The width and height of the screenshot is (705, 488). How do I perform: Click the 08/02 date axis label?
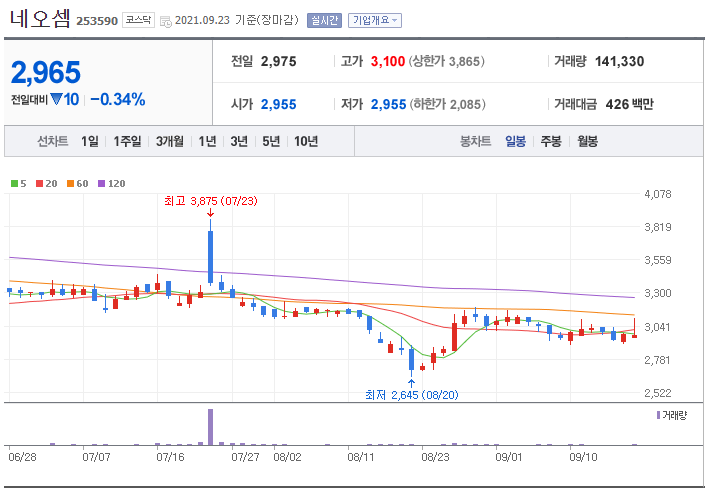(x=288, y=457)
